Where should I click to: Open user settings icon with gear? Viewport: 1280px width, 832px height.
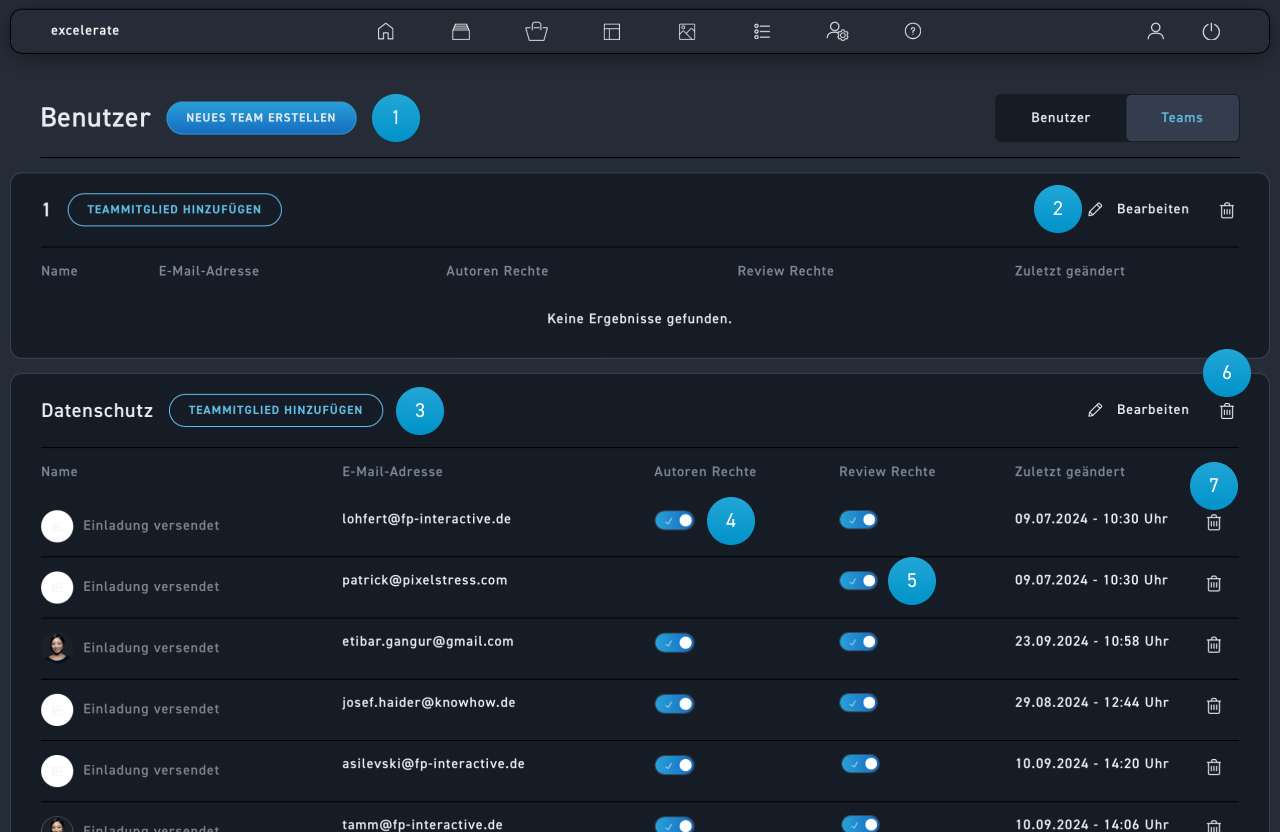point(837,31)
